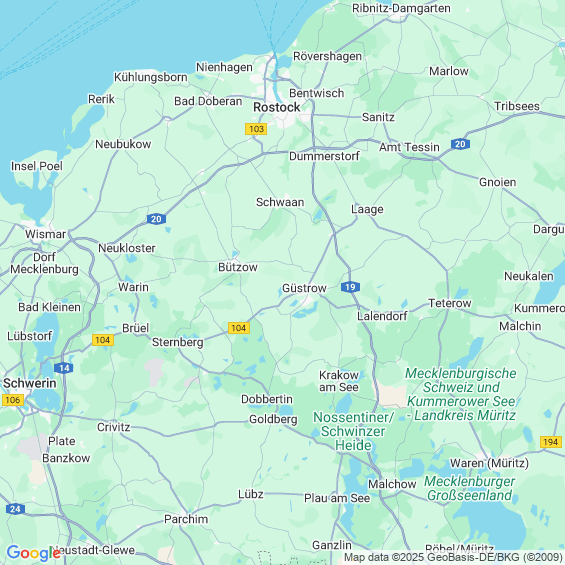Screen dimensions: 565x565
Task: Click the A20 shield near Amt Tessin
Action: (460, 144)
